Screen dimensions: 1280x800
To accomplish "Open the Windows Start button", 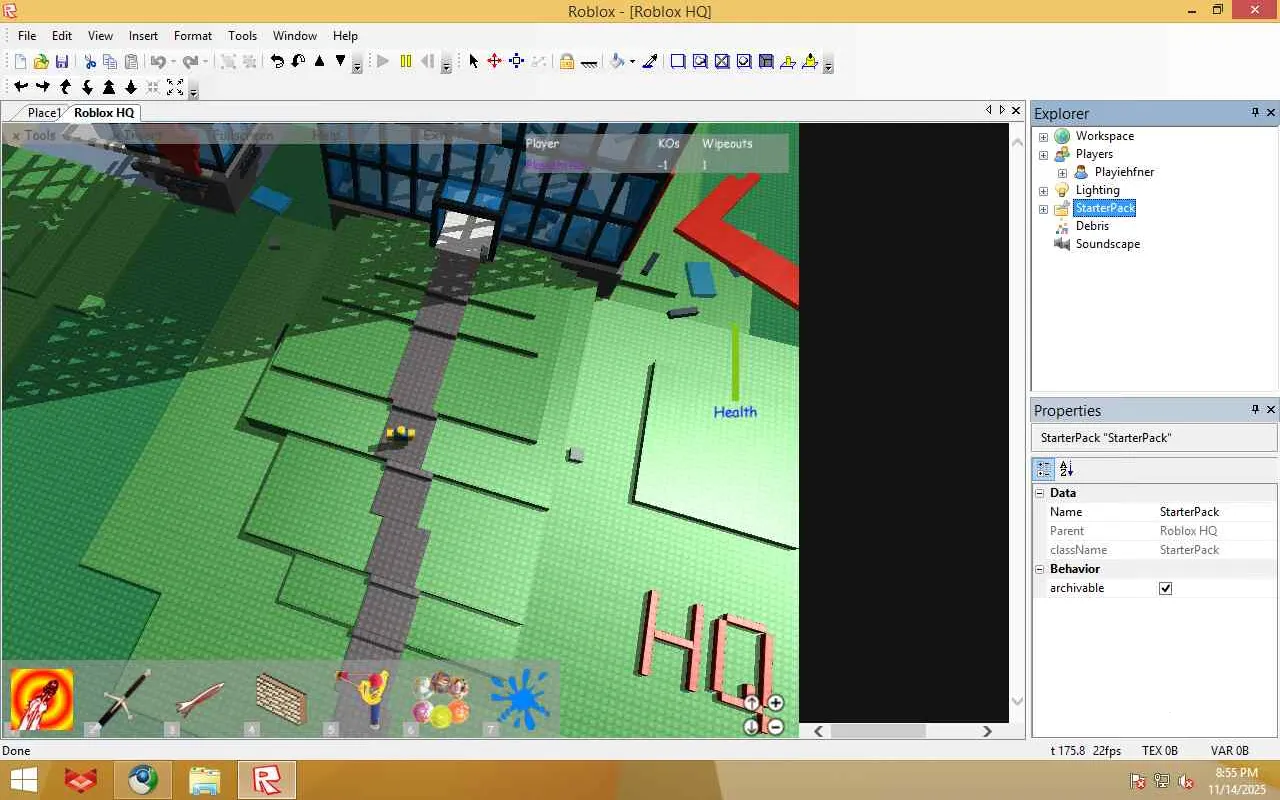I will (24, 780).
